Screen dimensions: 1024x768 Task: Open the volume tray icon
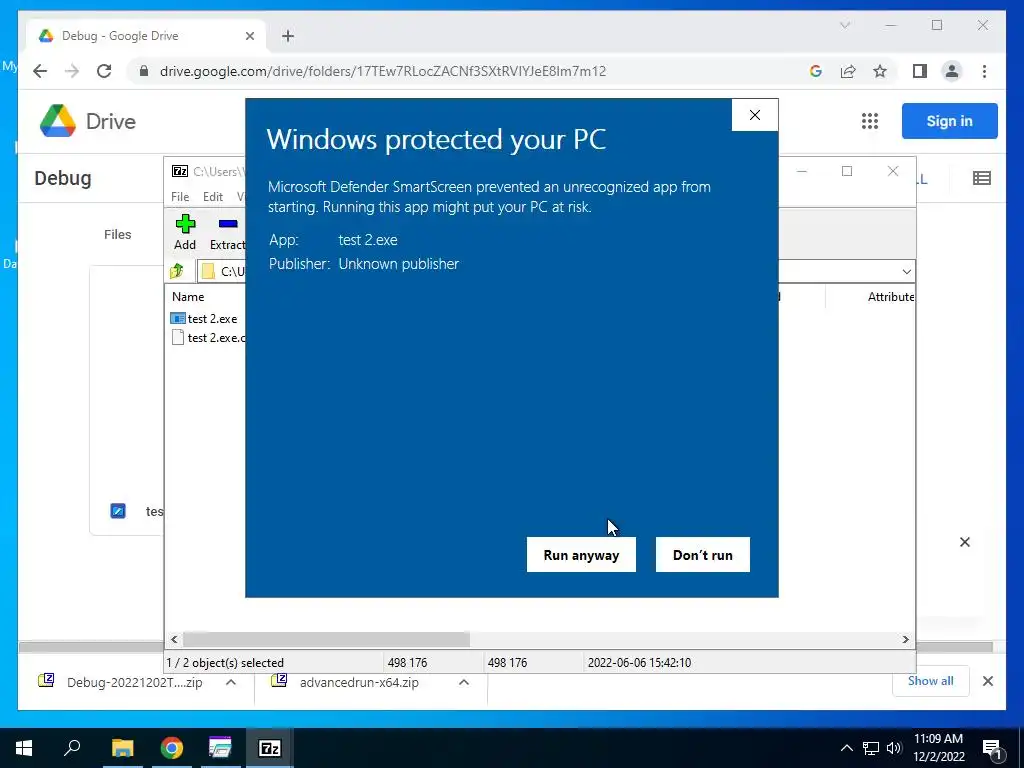click(x=894, y=748)
